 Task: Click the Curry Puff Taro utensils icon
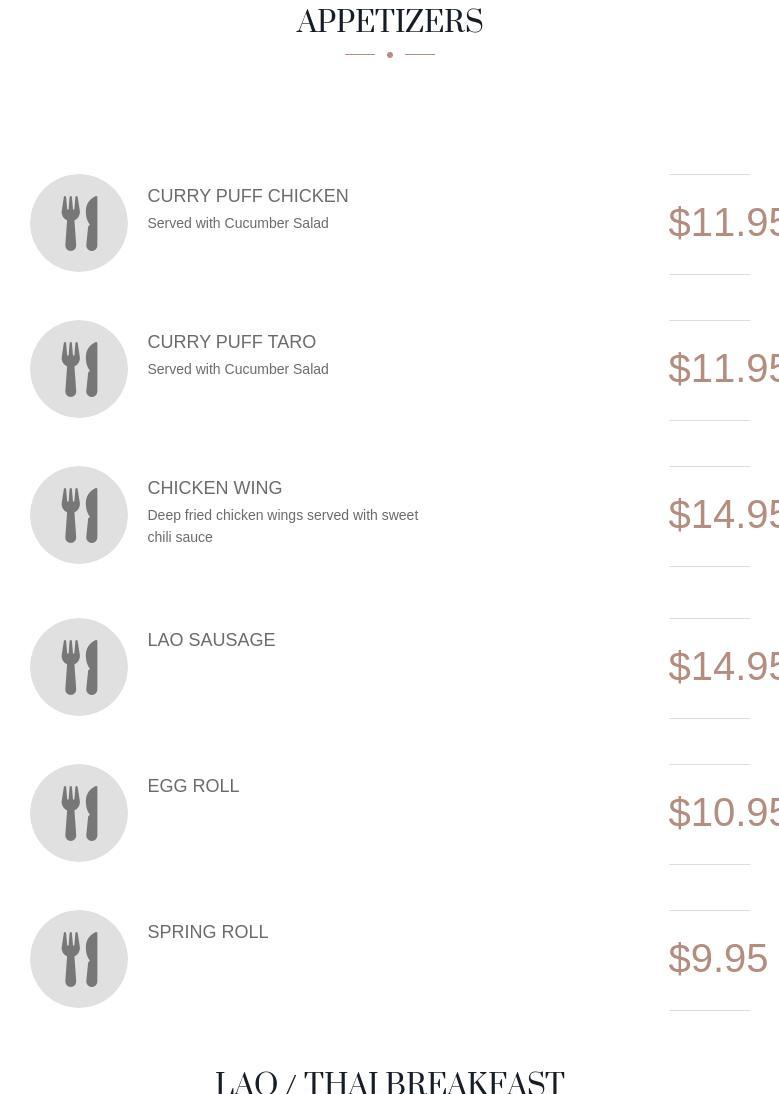pyautogui.click(x=79, y=369)
